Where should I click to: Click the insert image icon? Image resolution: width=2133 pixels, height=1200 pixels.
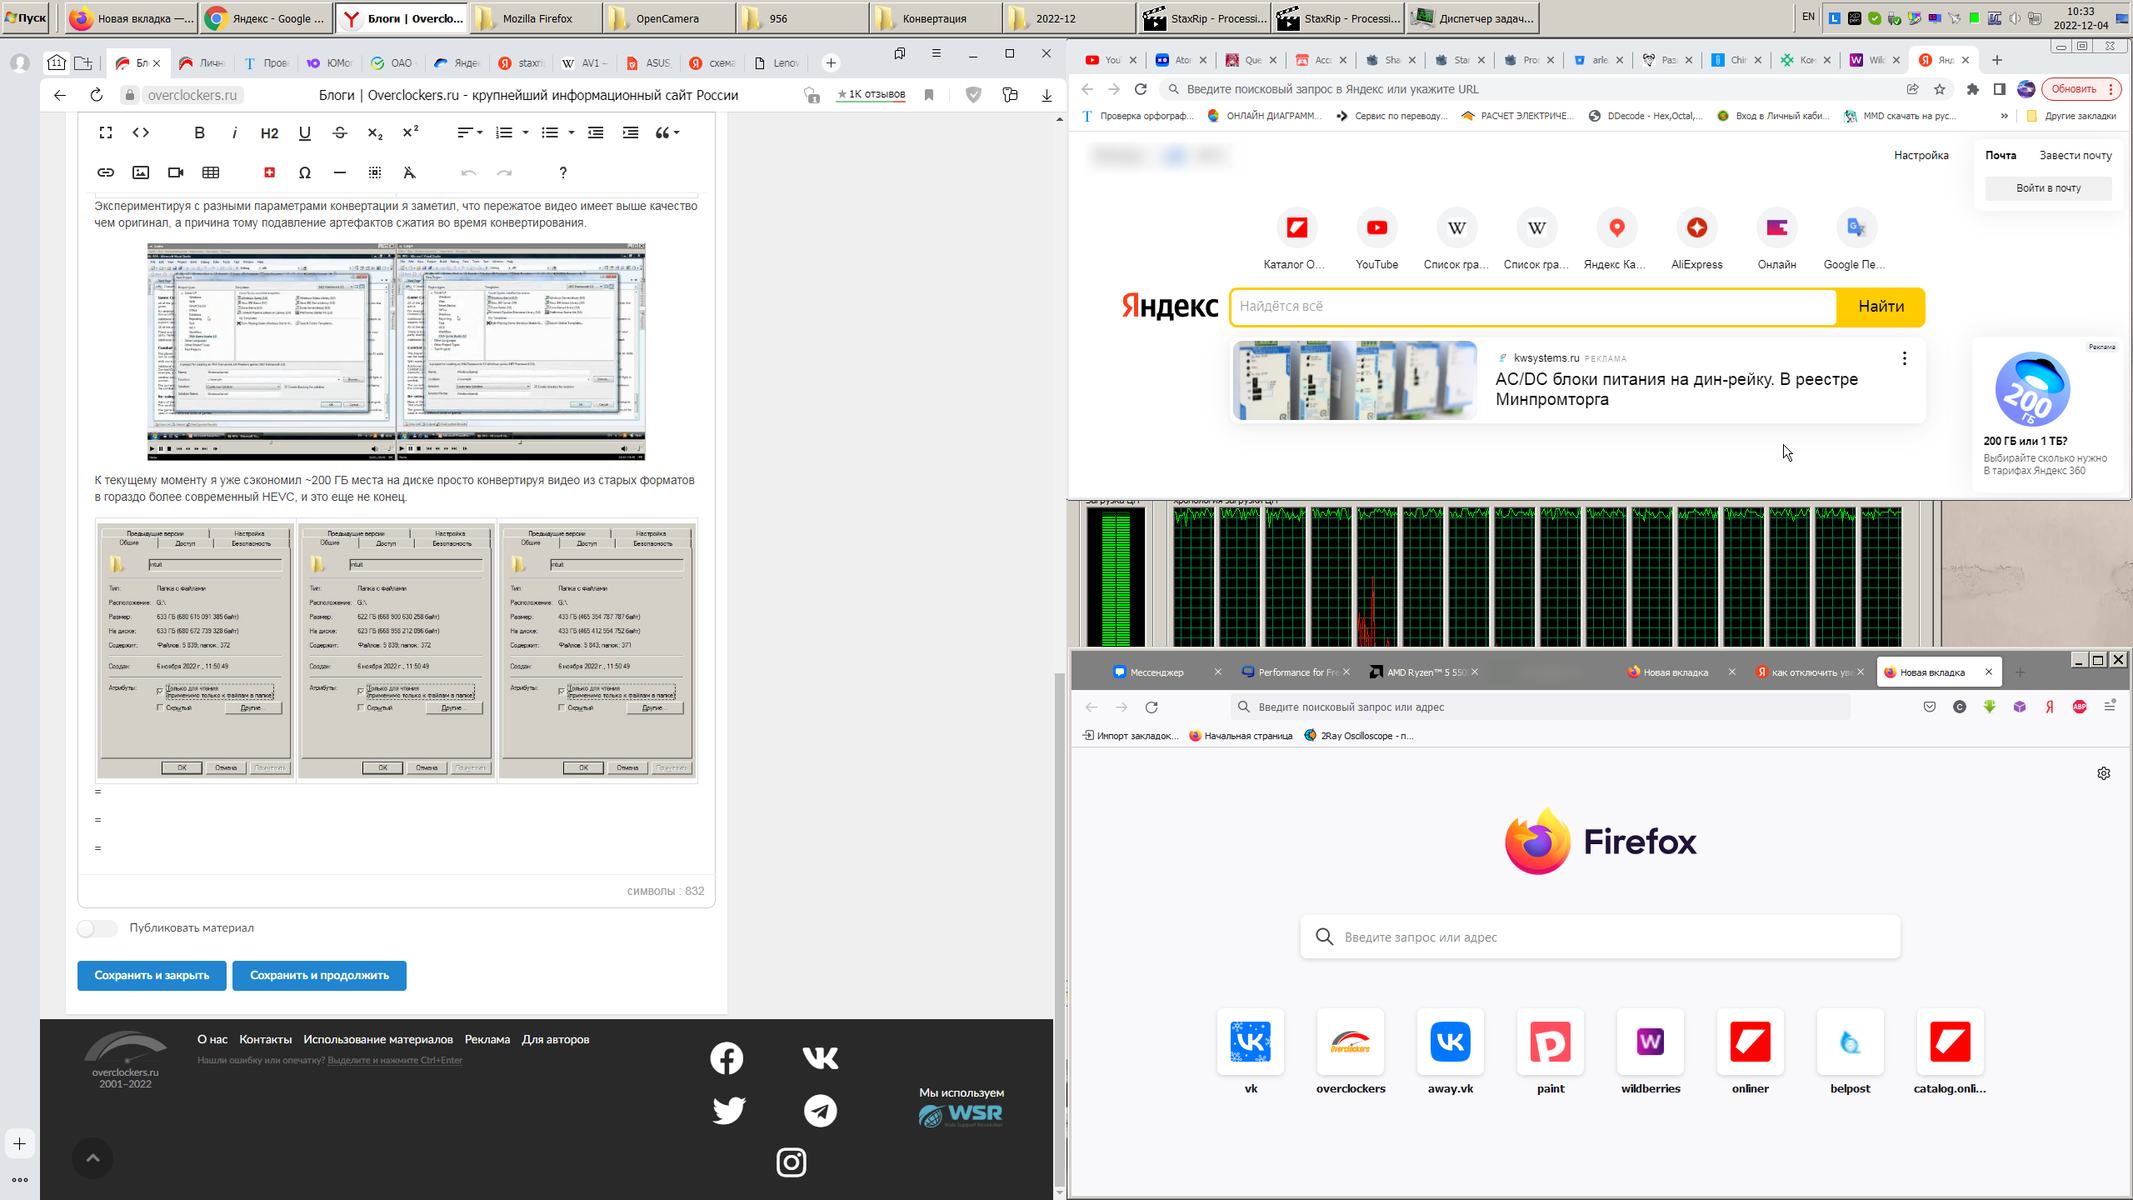(x=141, y=173)
